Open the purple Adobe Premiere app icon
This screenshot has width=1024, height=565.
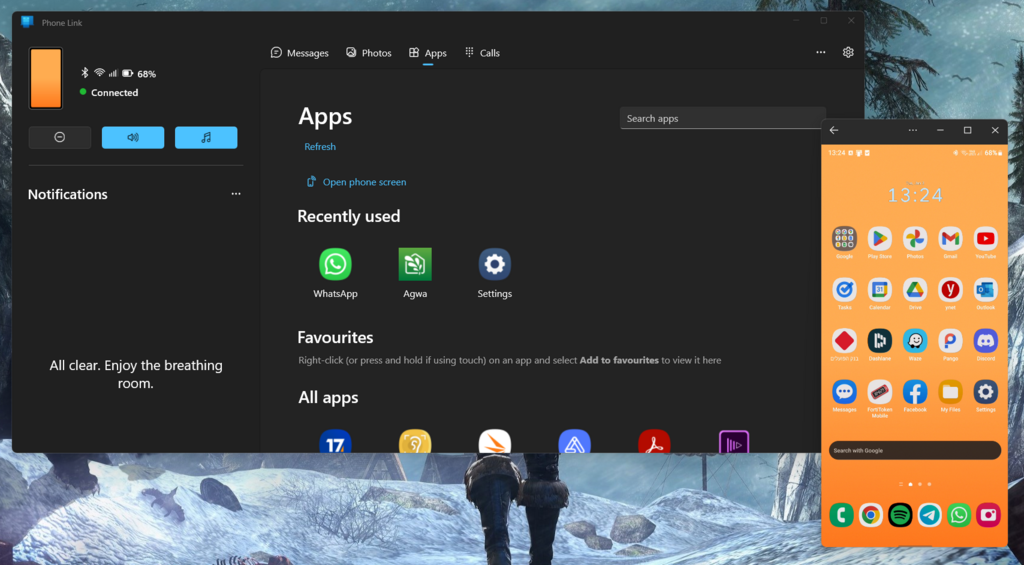pyautogui.click(x=733, y=442)
